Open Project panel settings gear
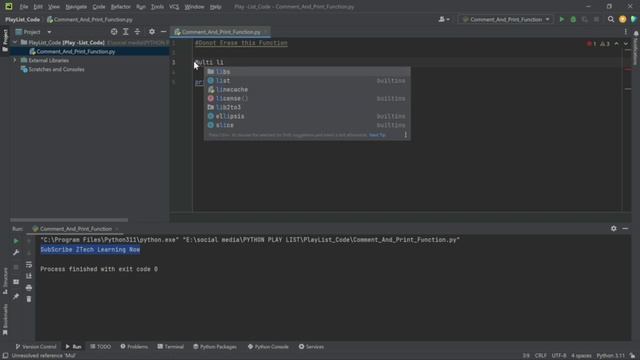Screen dimensions: 640x360 (152, 32)
